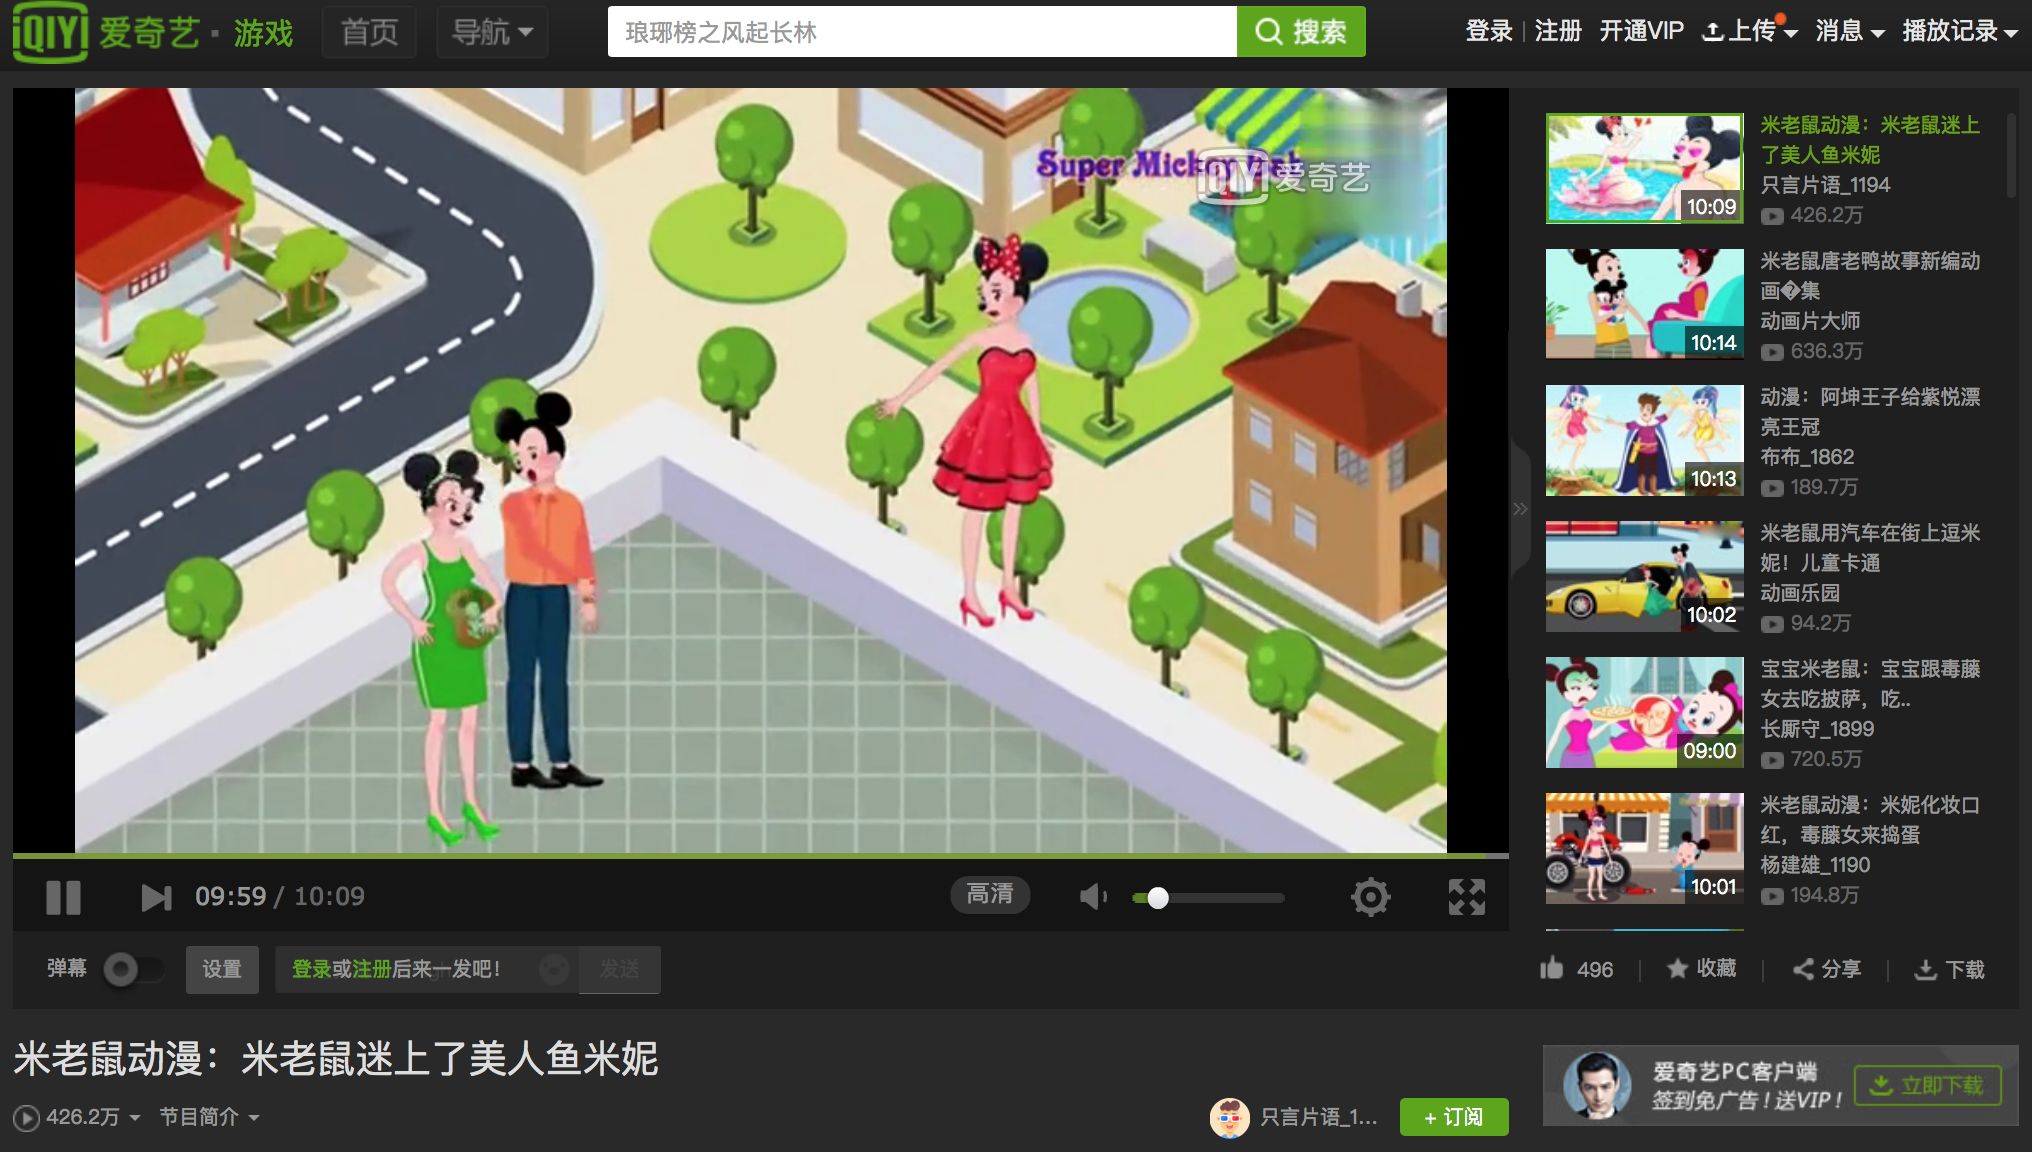The width and height of the screenshot is (2032, 1152).
Task: Expand the 播放记录 history dropdown
Action: pos(1959,32)
